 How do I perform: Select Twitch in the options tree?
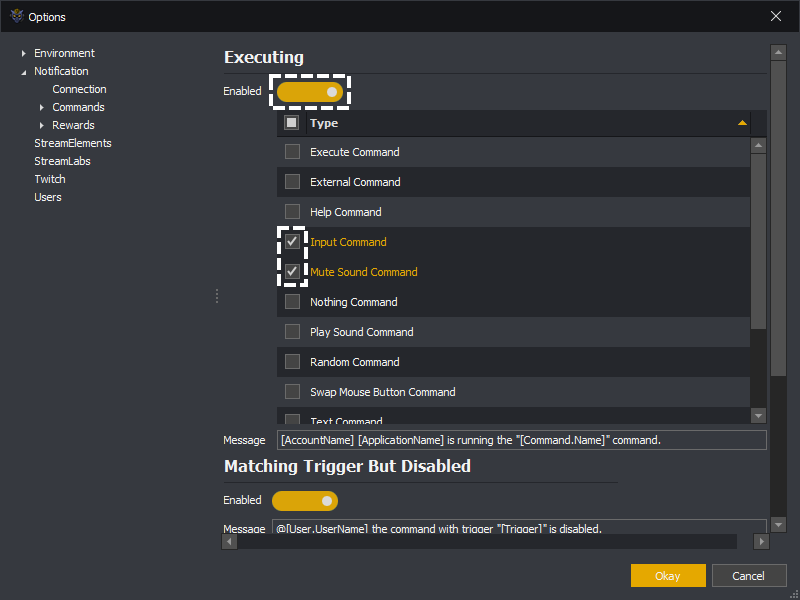point(49,179)
